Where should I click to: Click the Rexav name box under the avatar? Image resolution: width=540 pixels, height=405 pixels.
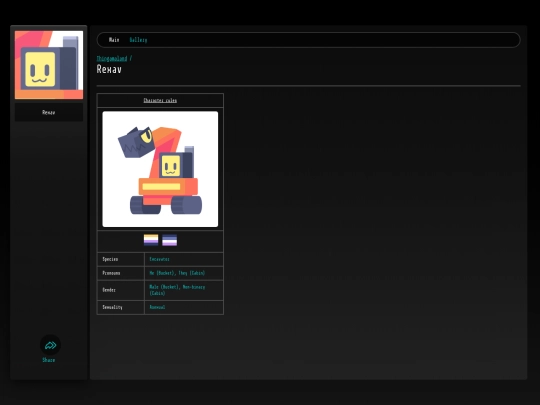49,112
